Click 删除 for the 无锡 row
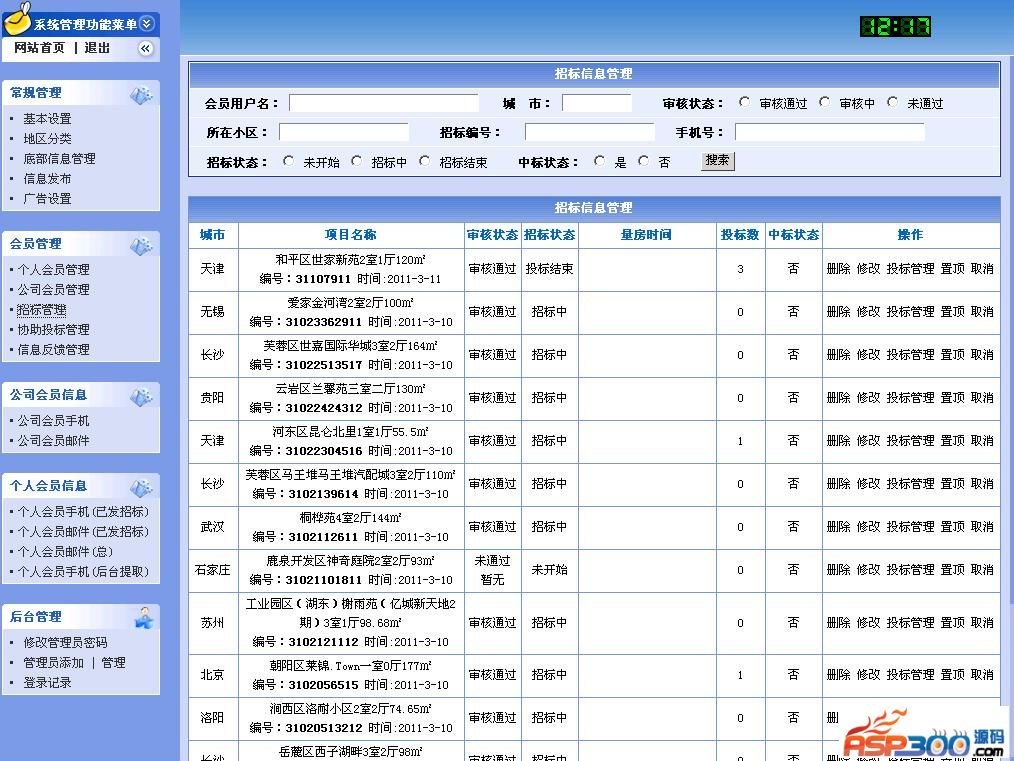This screenshot has height=761, width=1014. pos(838,312)
